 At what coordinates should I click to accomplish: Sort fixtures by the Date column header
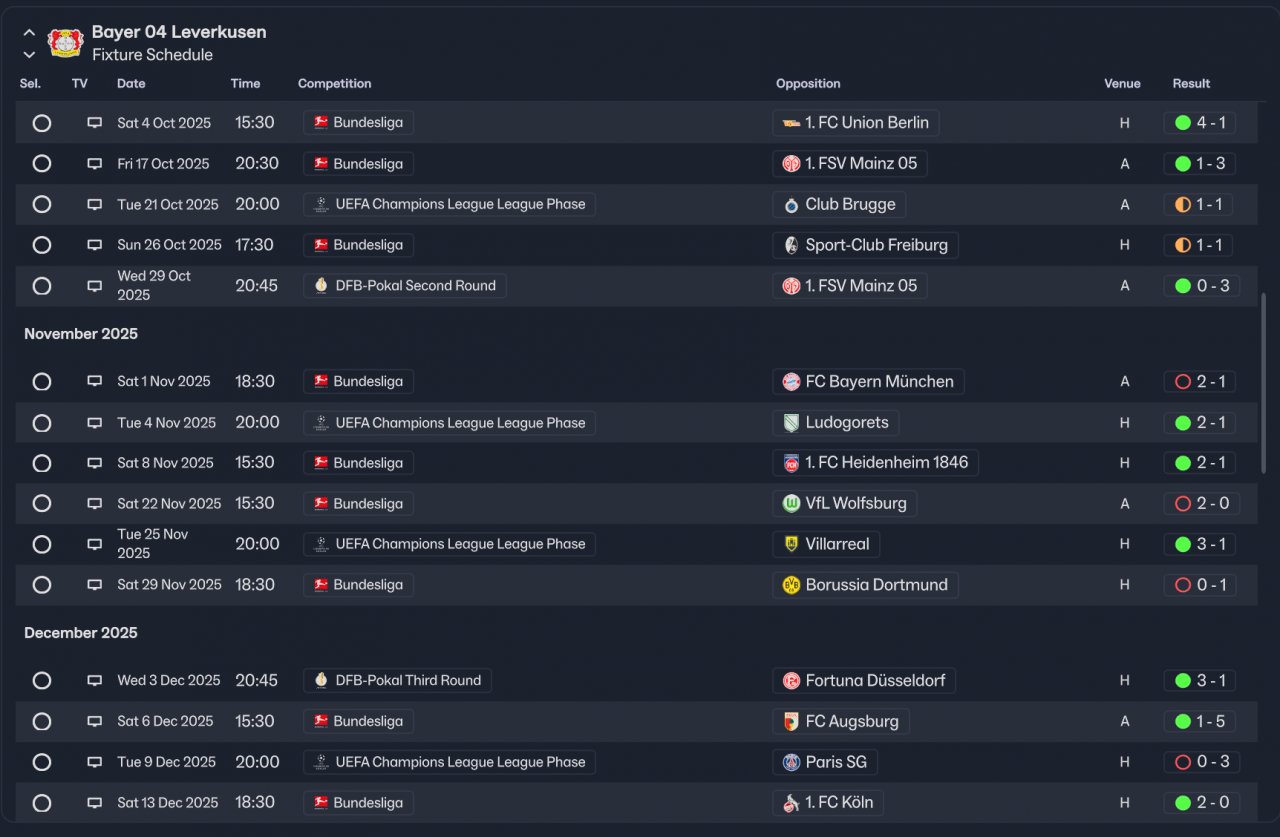pos(131,84)
